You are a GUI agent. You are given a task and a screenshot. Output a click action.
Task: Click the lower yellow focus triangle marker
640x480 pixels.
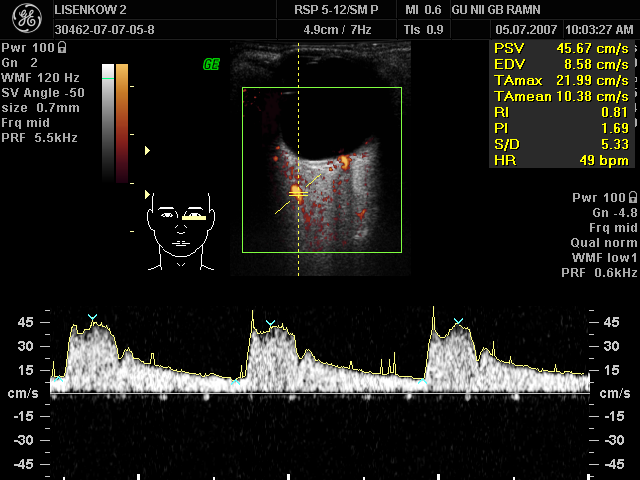point(147,195)
